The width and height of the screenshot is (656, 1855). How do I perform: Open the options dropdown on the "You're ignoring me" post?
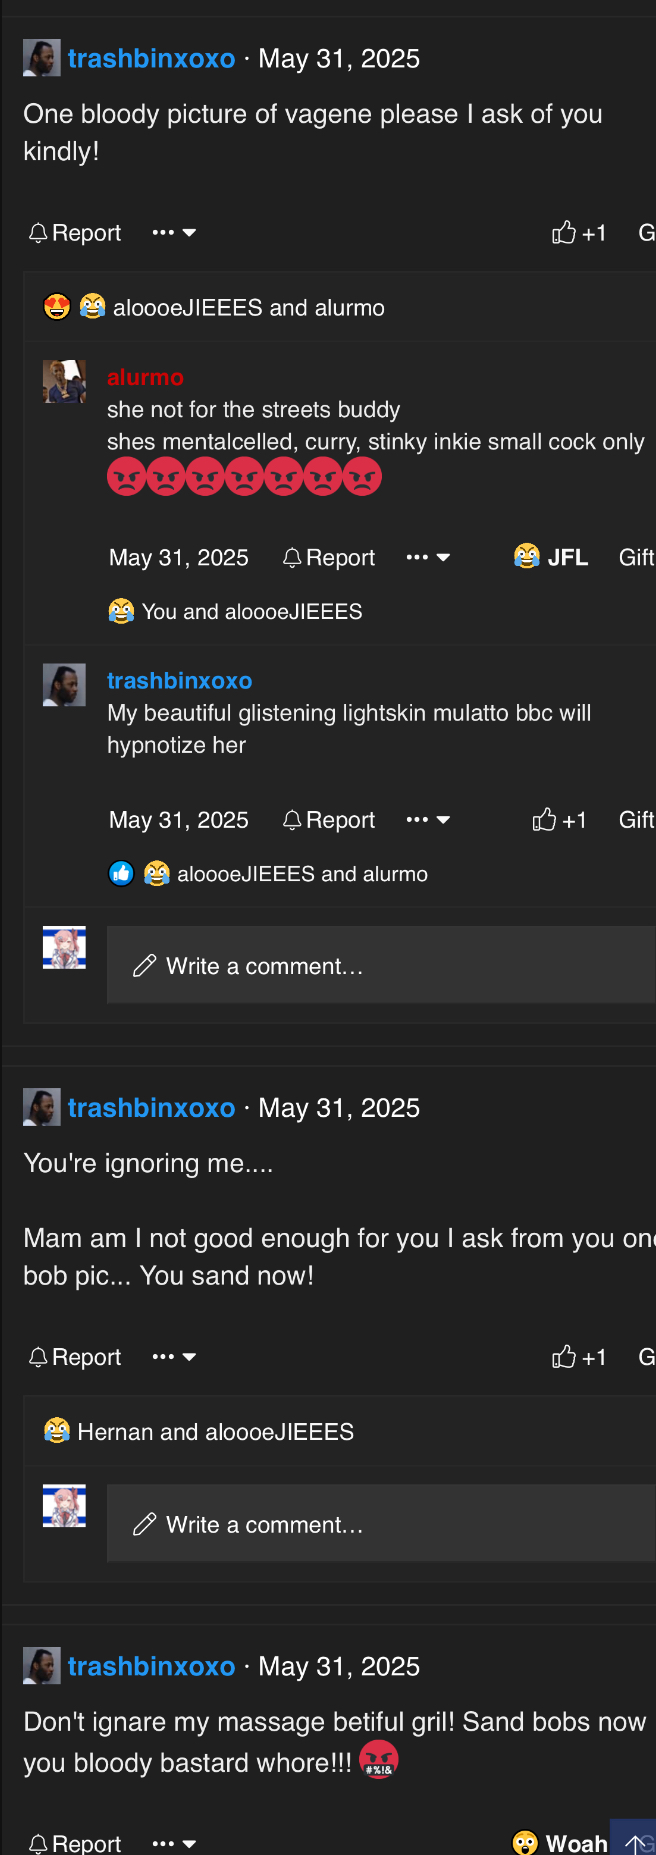[174, 1357]
